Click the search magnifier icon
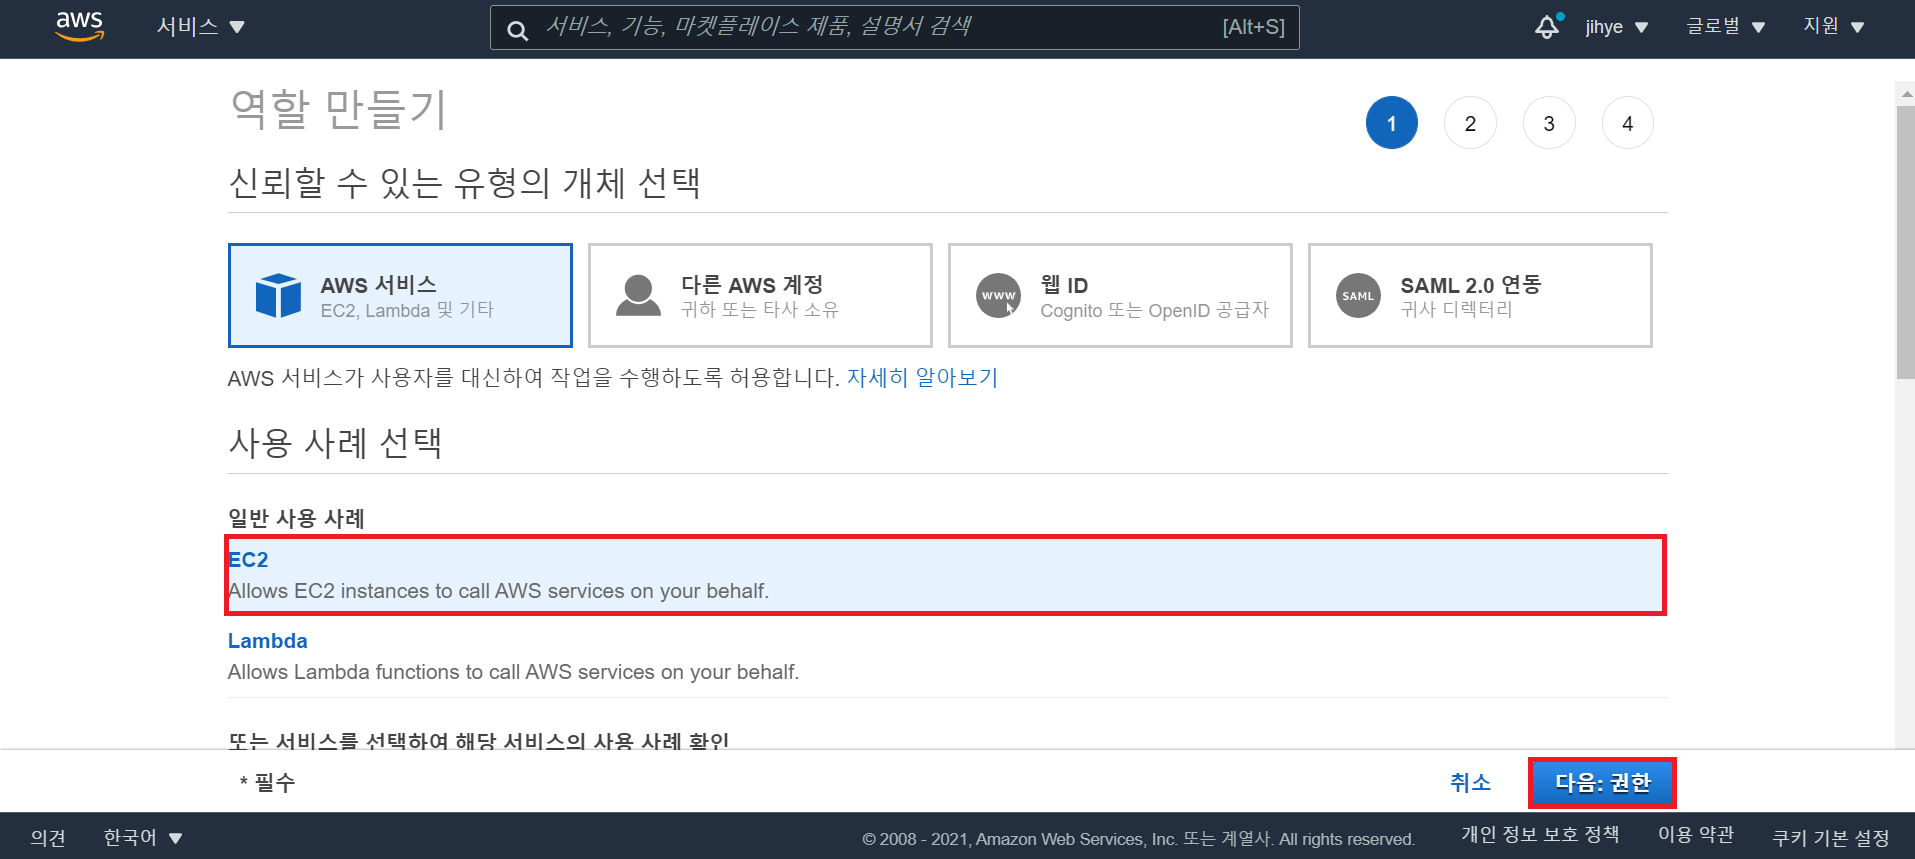Image resolution: width=1915 pixels, height=859 pixels. click(x=517, y=30)
